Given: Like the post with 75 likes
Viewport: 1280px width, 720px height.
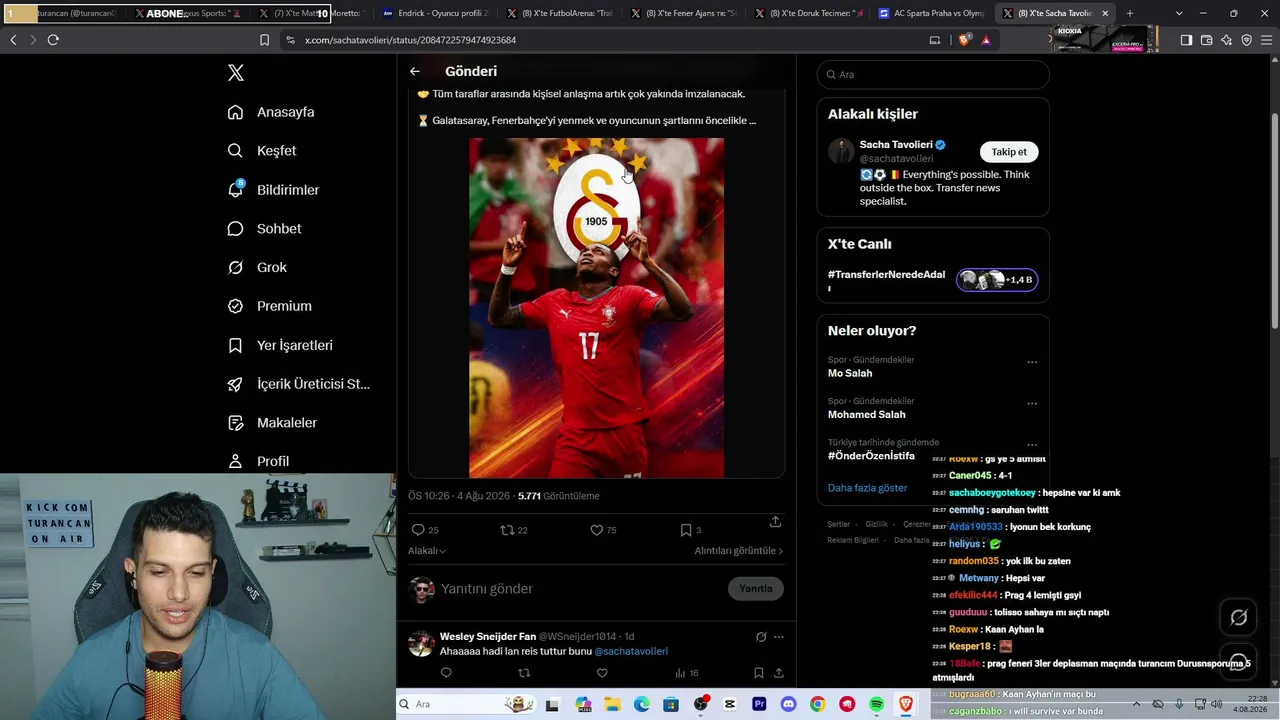Looking at the screenshot, I should click(x=603, y=530).
